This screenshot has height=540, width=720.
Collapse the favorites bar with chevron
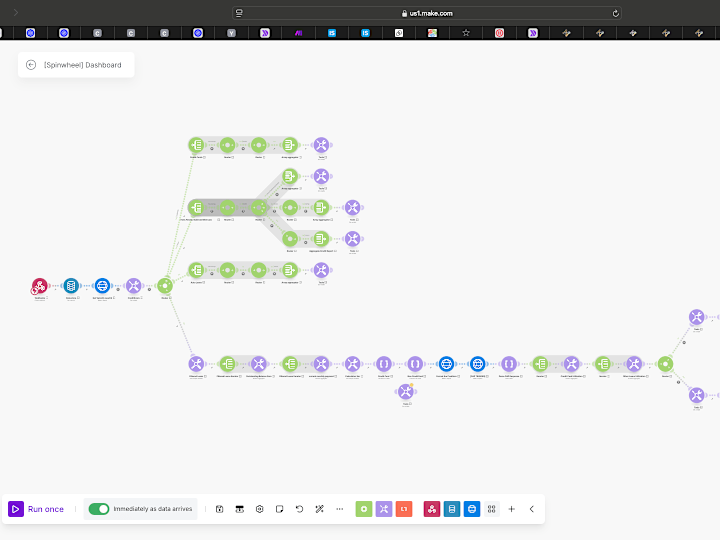pyautogui.click(x=532, y=509)
